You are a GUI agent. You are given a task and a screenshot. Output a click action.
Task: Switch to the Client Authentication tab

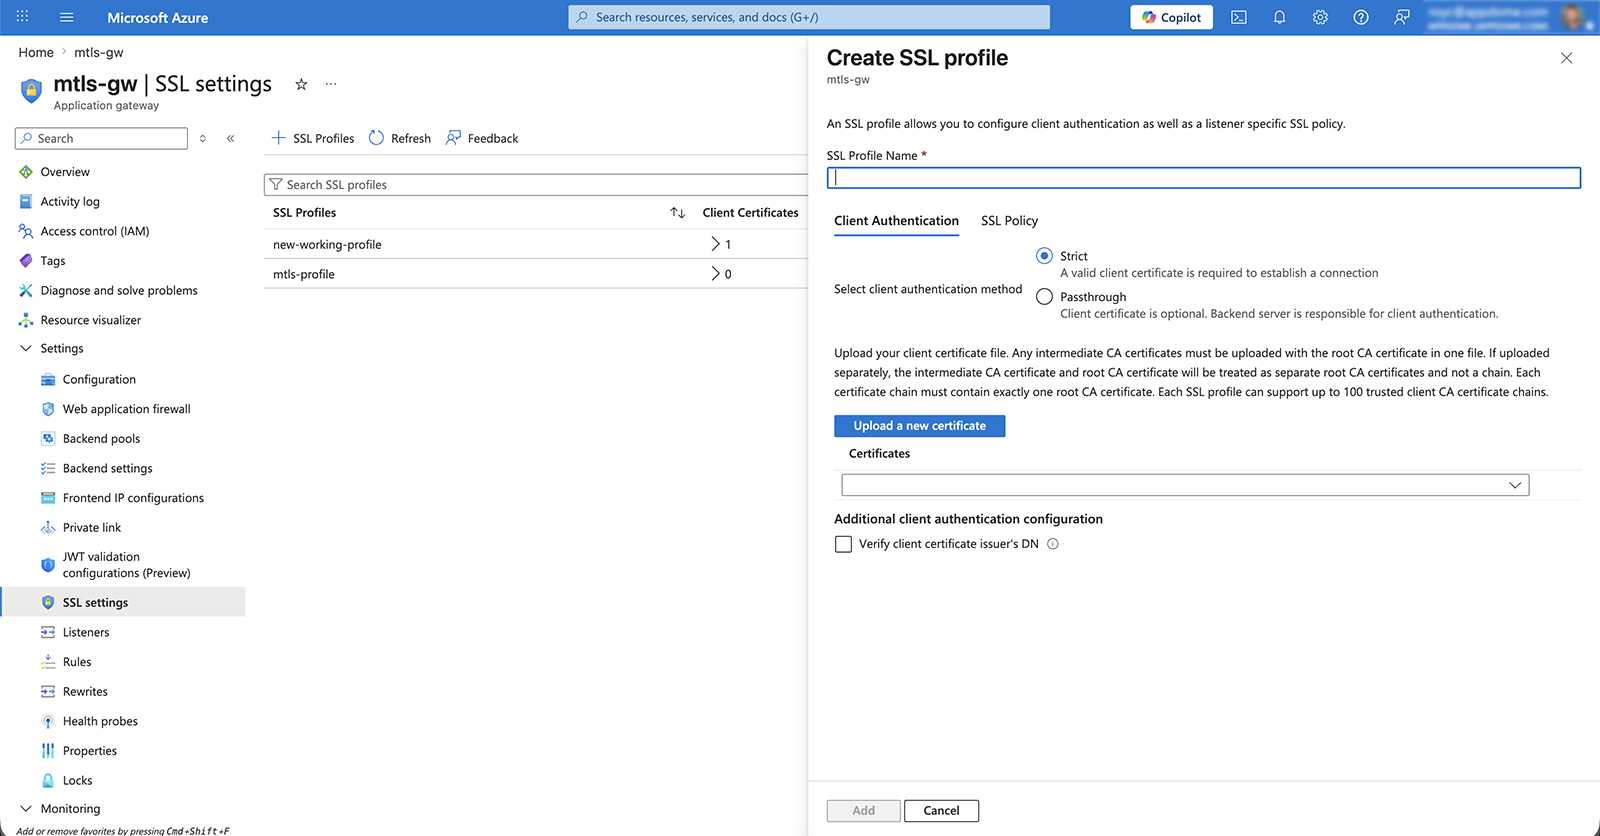click(x=896, y=221)
